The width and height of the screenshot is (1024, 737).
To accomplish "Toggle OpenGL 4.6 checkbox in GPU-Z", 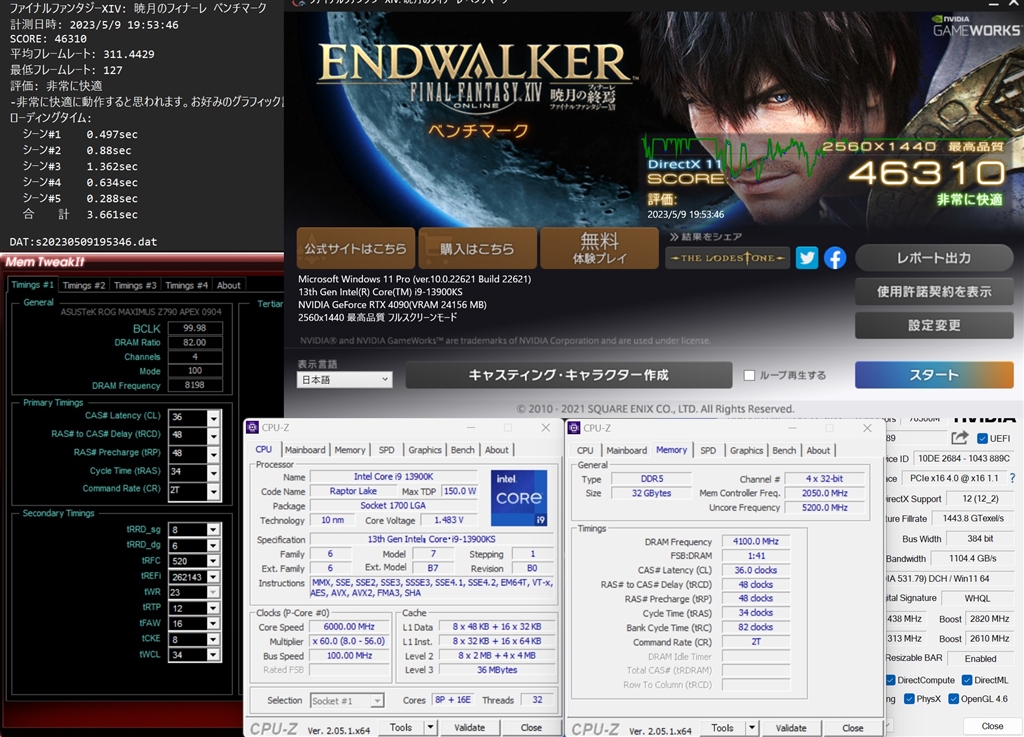I will click(x=953, y=699).
